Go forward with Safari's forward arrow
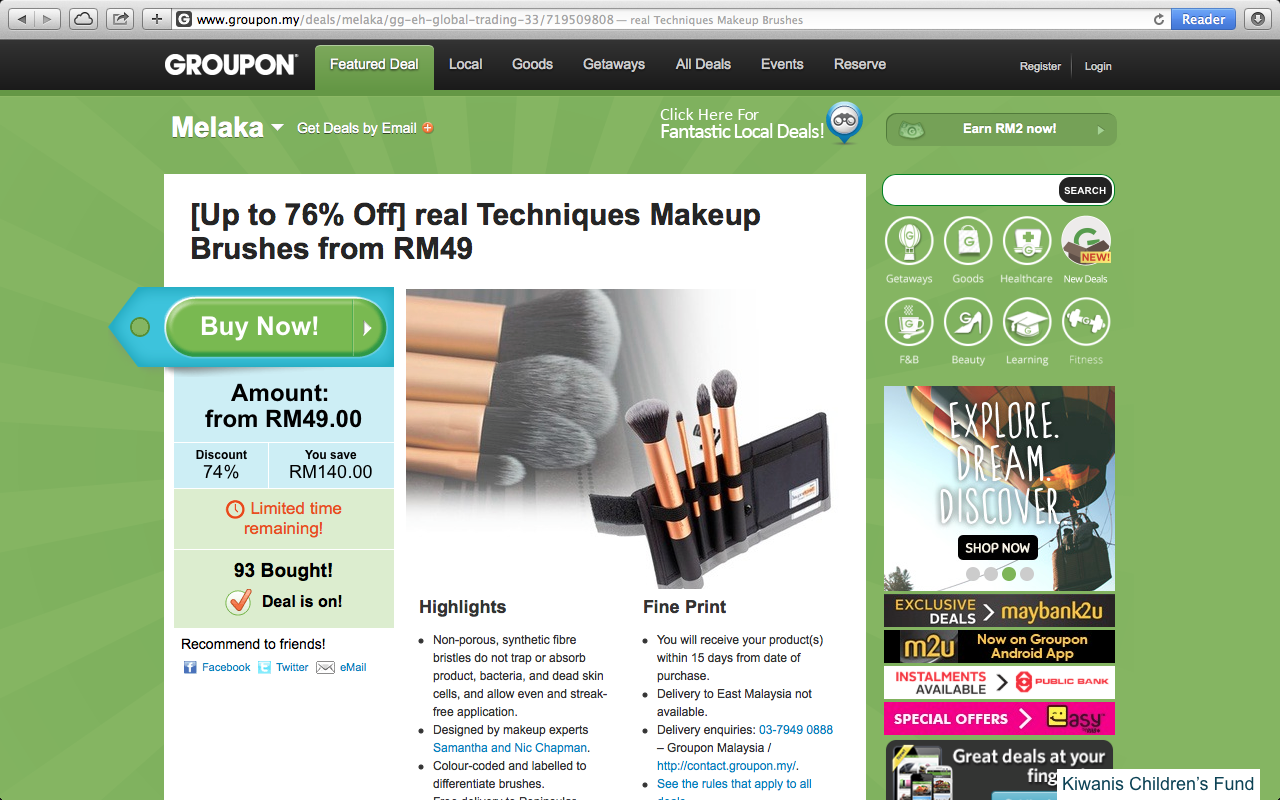The image size is (1280, 800). 48,19
